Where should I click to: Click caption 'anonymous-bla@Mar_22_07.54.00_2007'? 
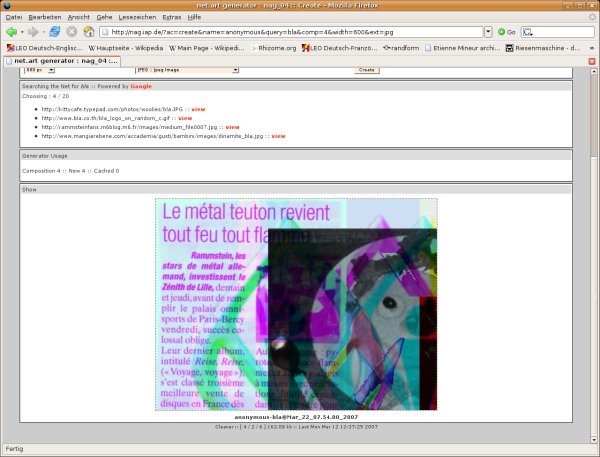(x=296, y=417)
